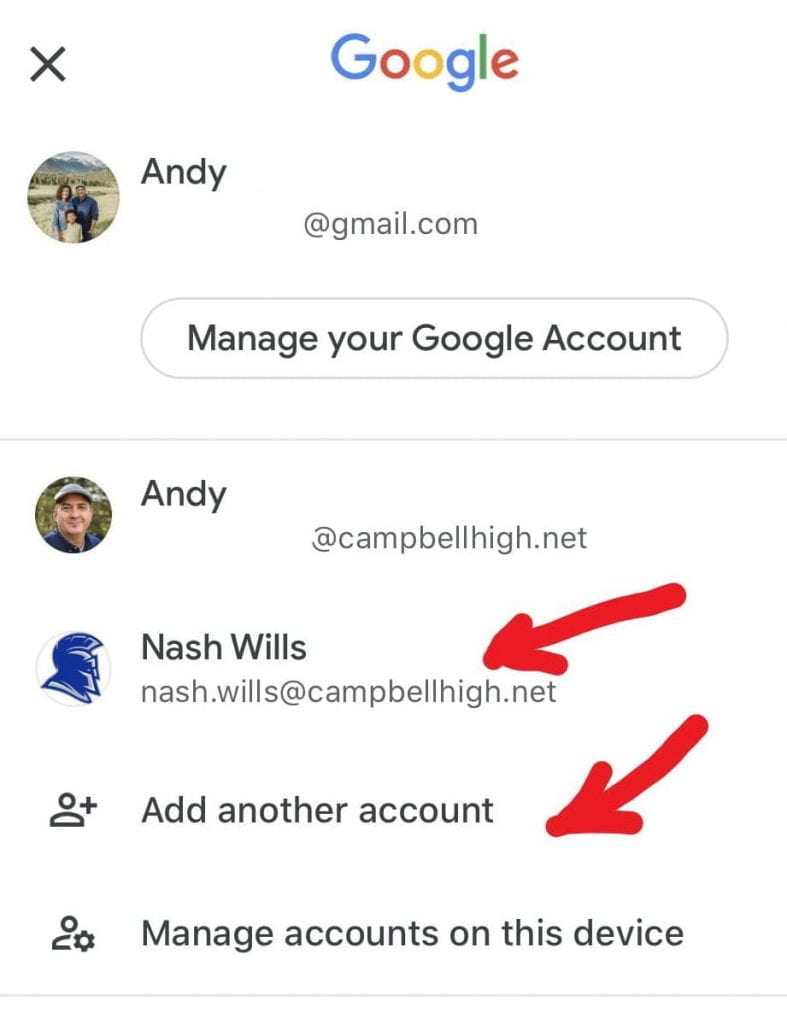The image size is (787, 1024).
Task: Click divider line below Manage your Google Account
Action: (x=393, y=440)
